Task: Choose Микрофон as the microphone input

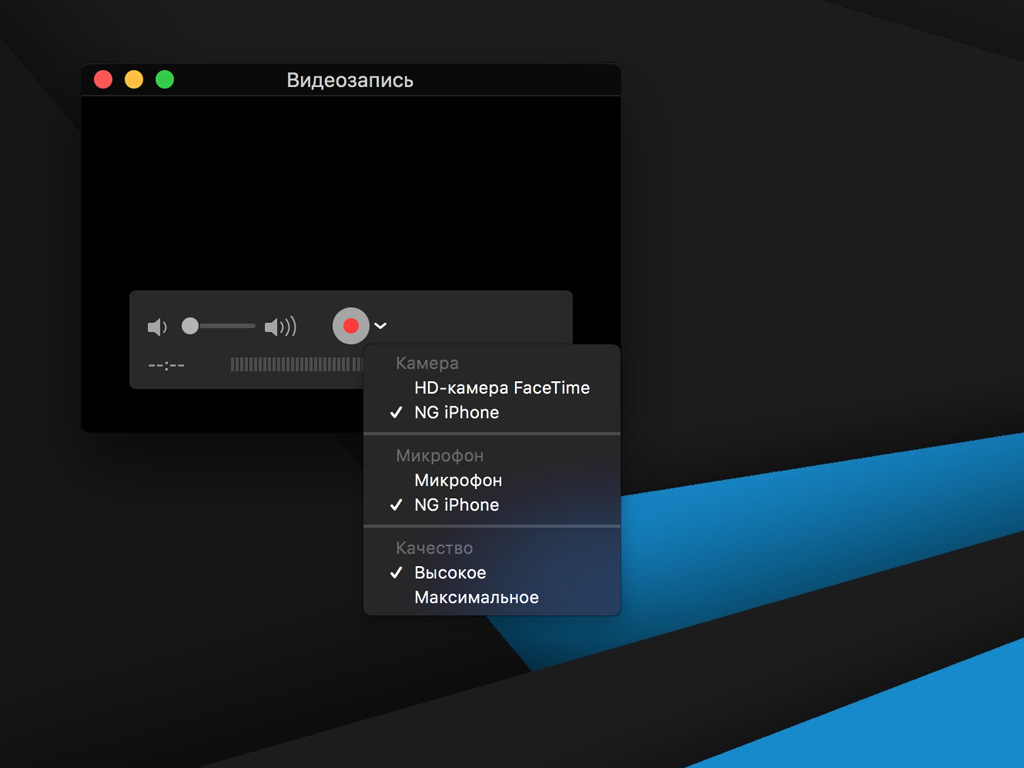Action: pyautogui.click(x=492, y=481)
